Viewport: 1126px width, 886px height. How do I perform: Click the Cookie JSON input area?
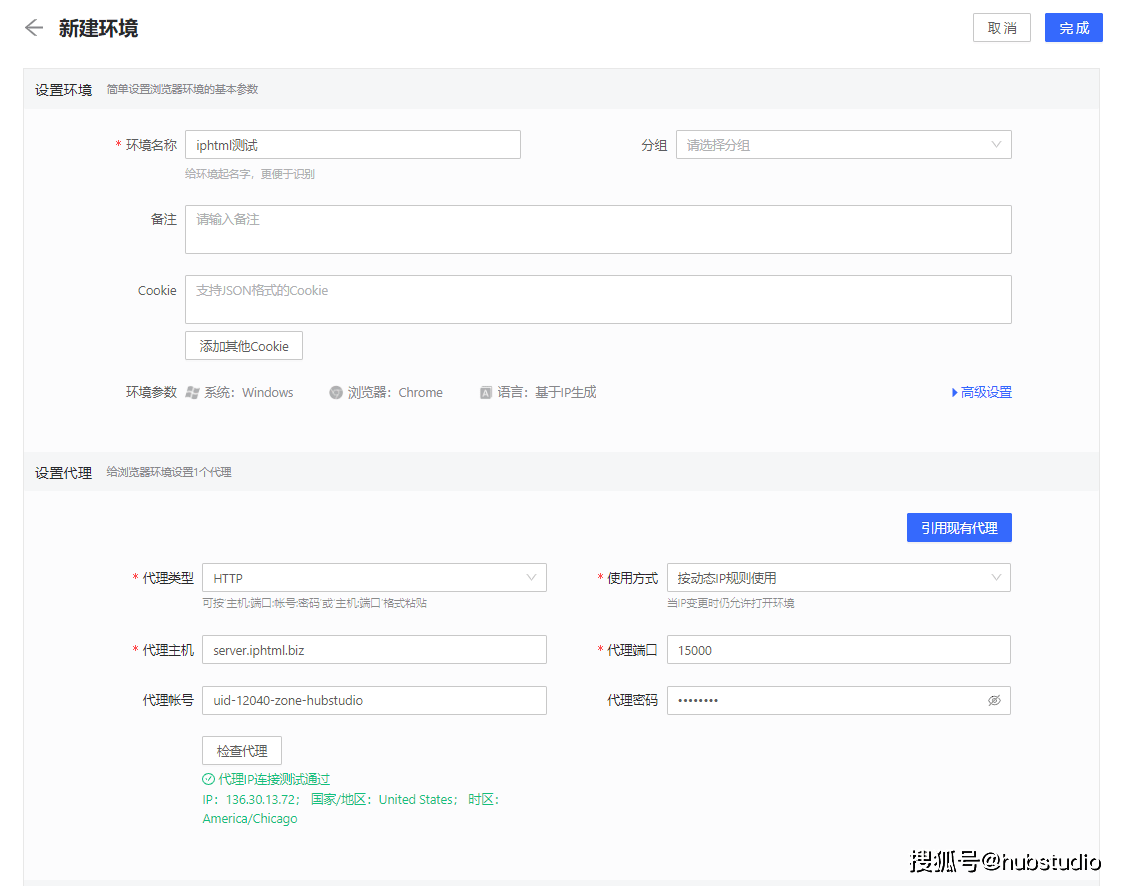pyautogui.click(x=598, y=299)
